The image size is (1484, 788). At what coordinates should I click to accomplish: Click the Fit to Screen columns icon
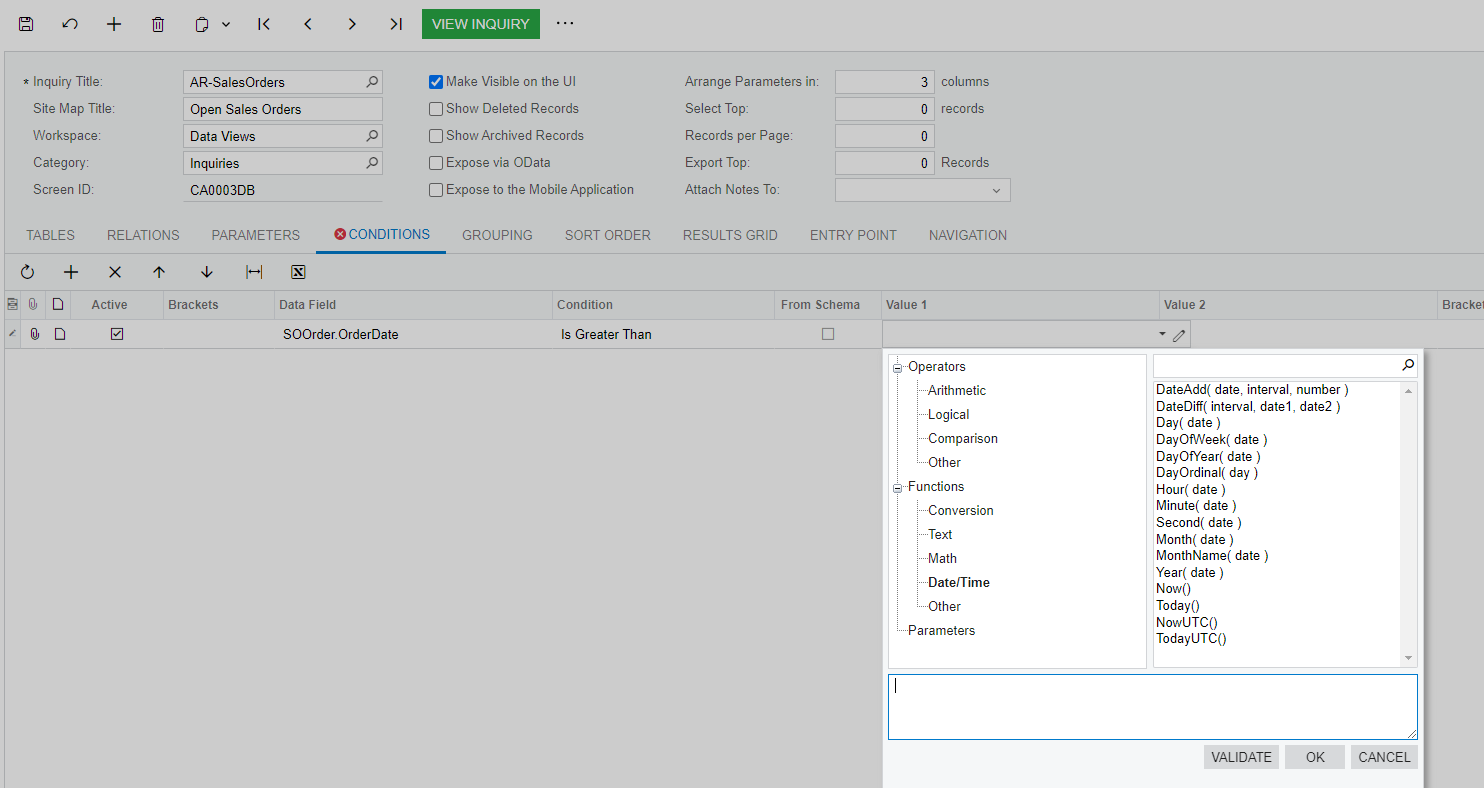coord(254,272)
